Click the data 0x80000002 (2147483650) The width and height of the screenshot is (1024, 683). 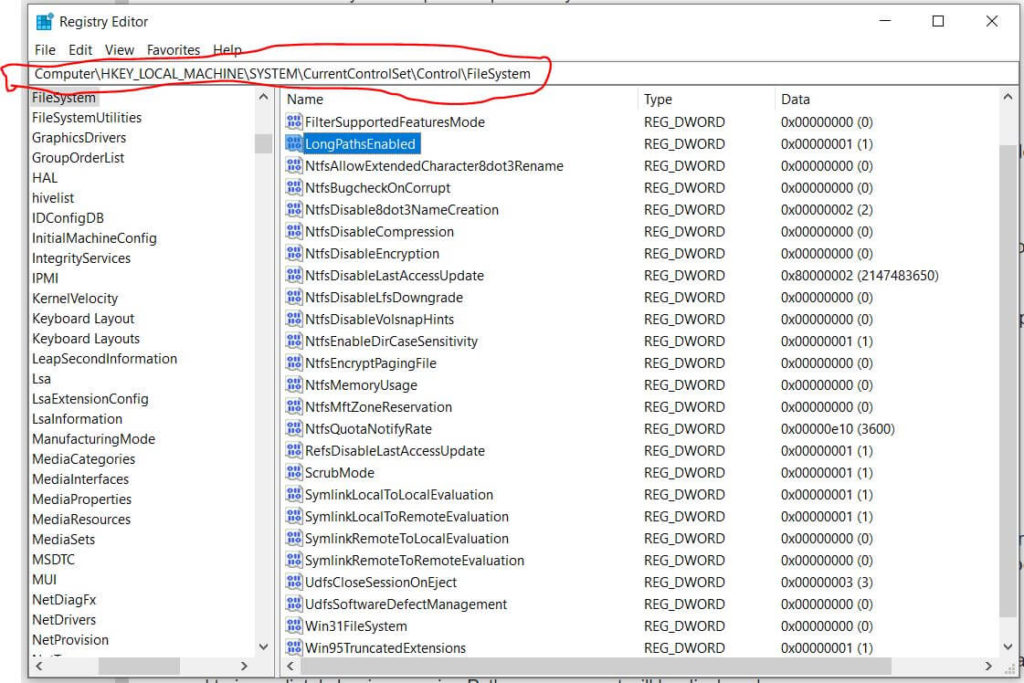coord(859,275)
